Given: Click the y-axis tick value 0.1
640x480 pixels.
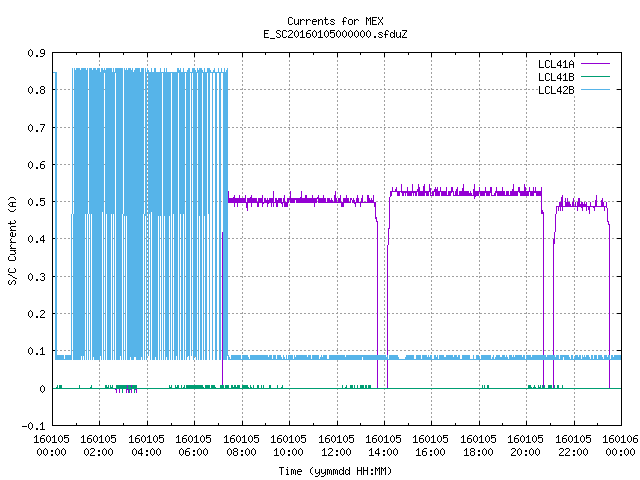Looking at the screenshot, I should point(36,351).
